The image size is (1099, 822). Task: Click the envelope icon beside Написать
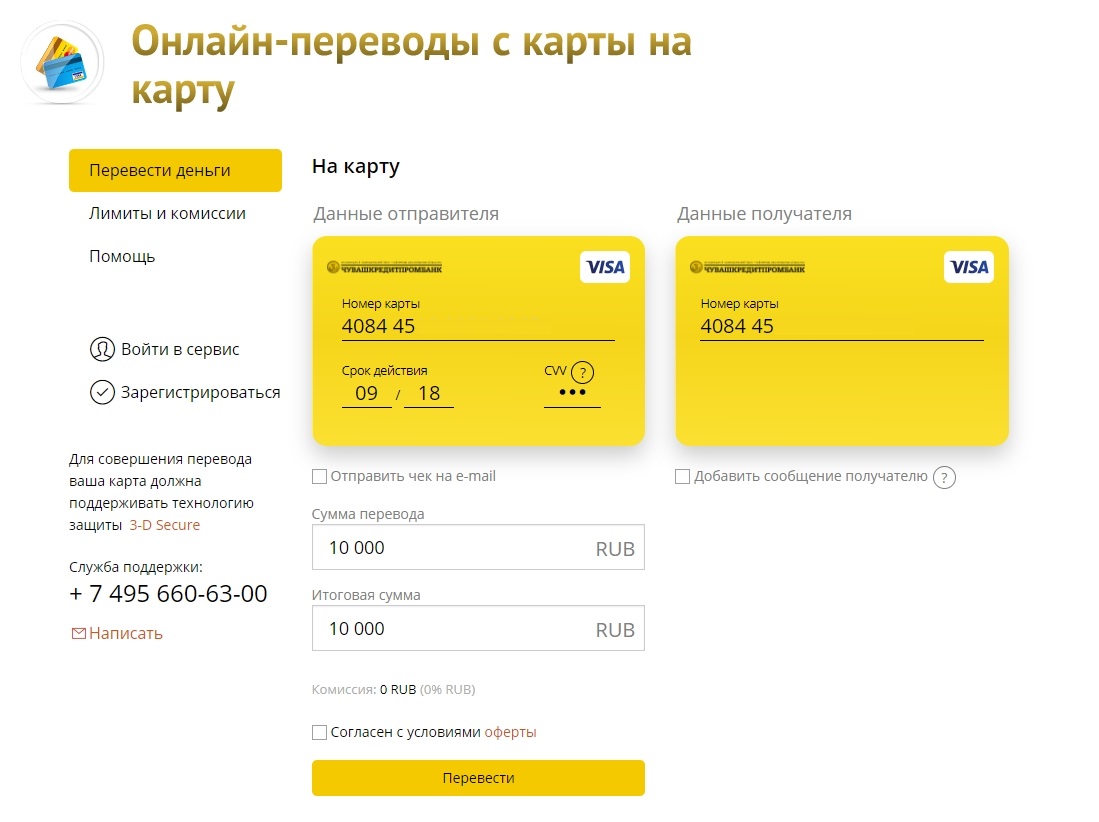(x=78, y=633)
